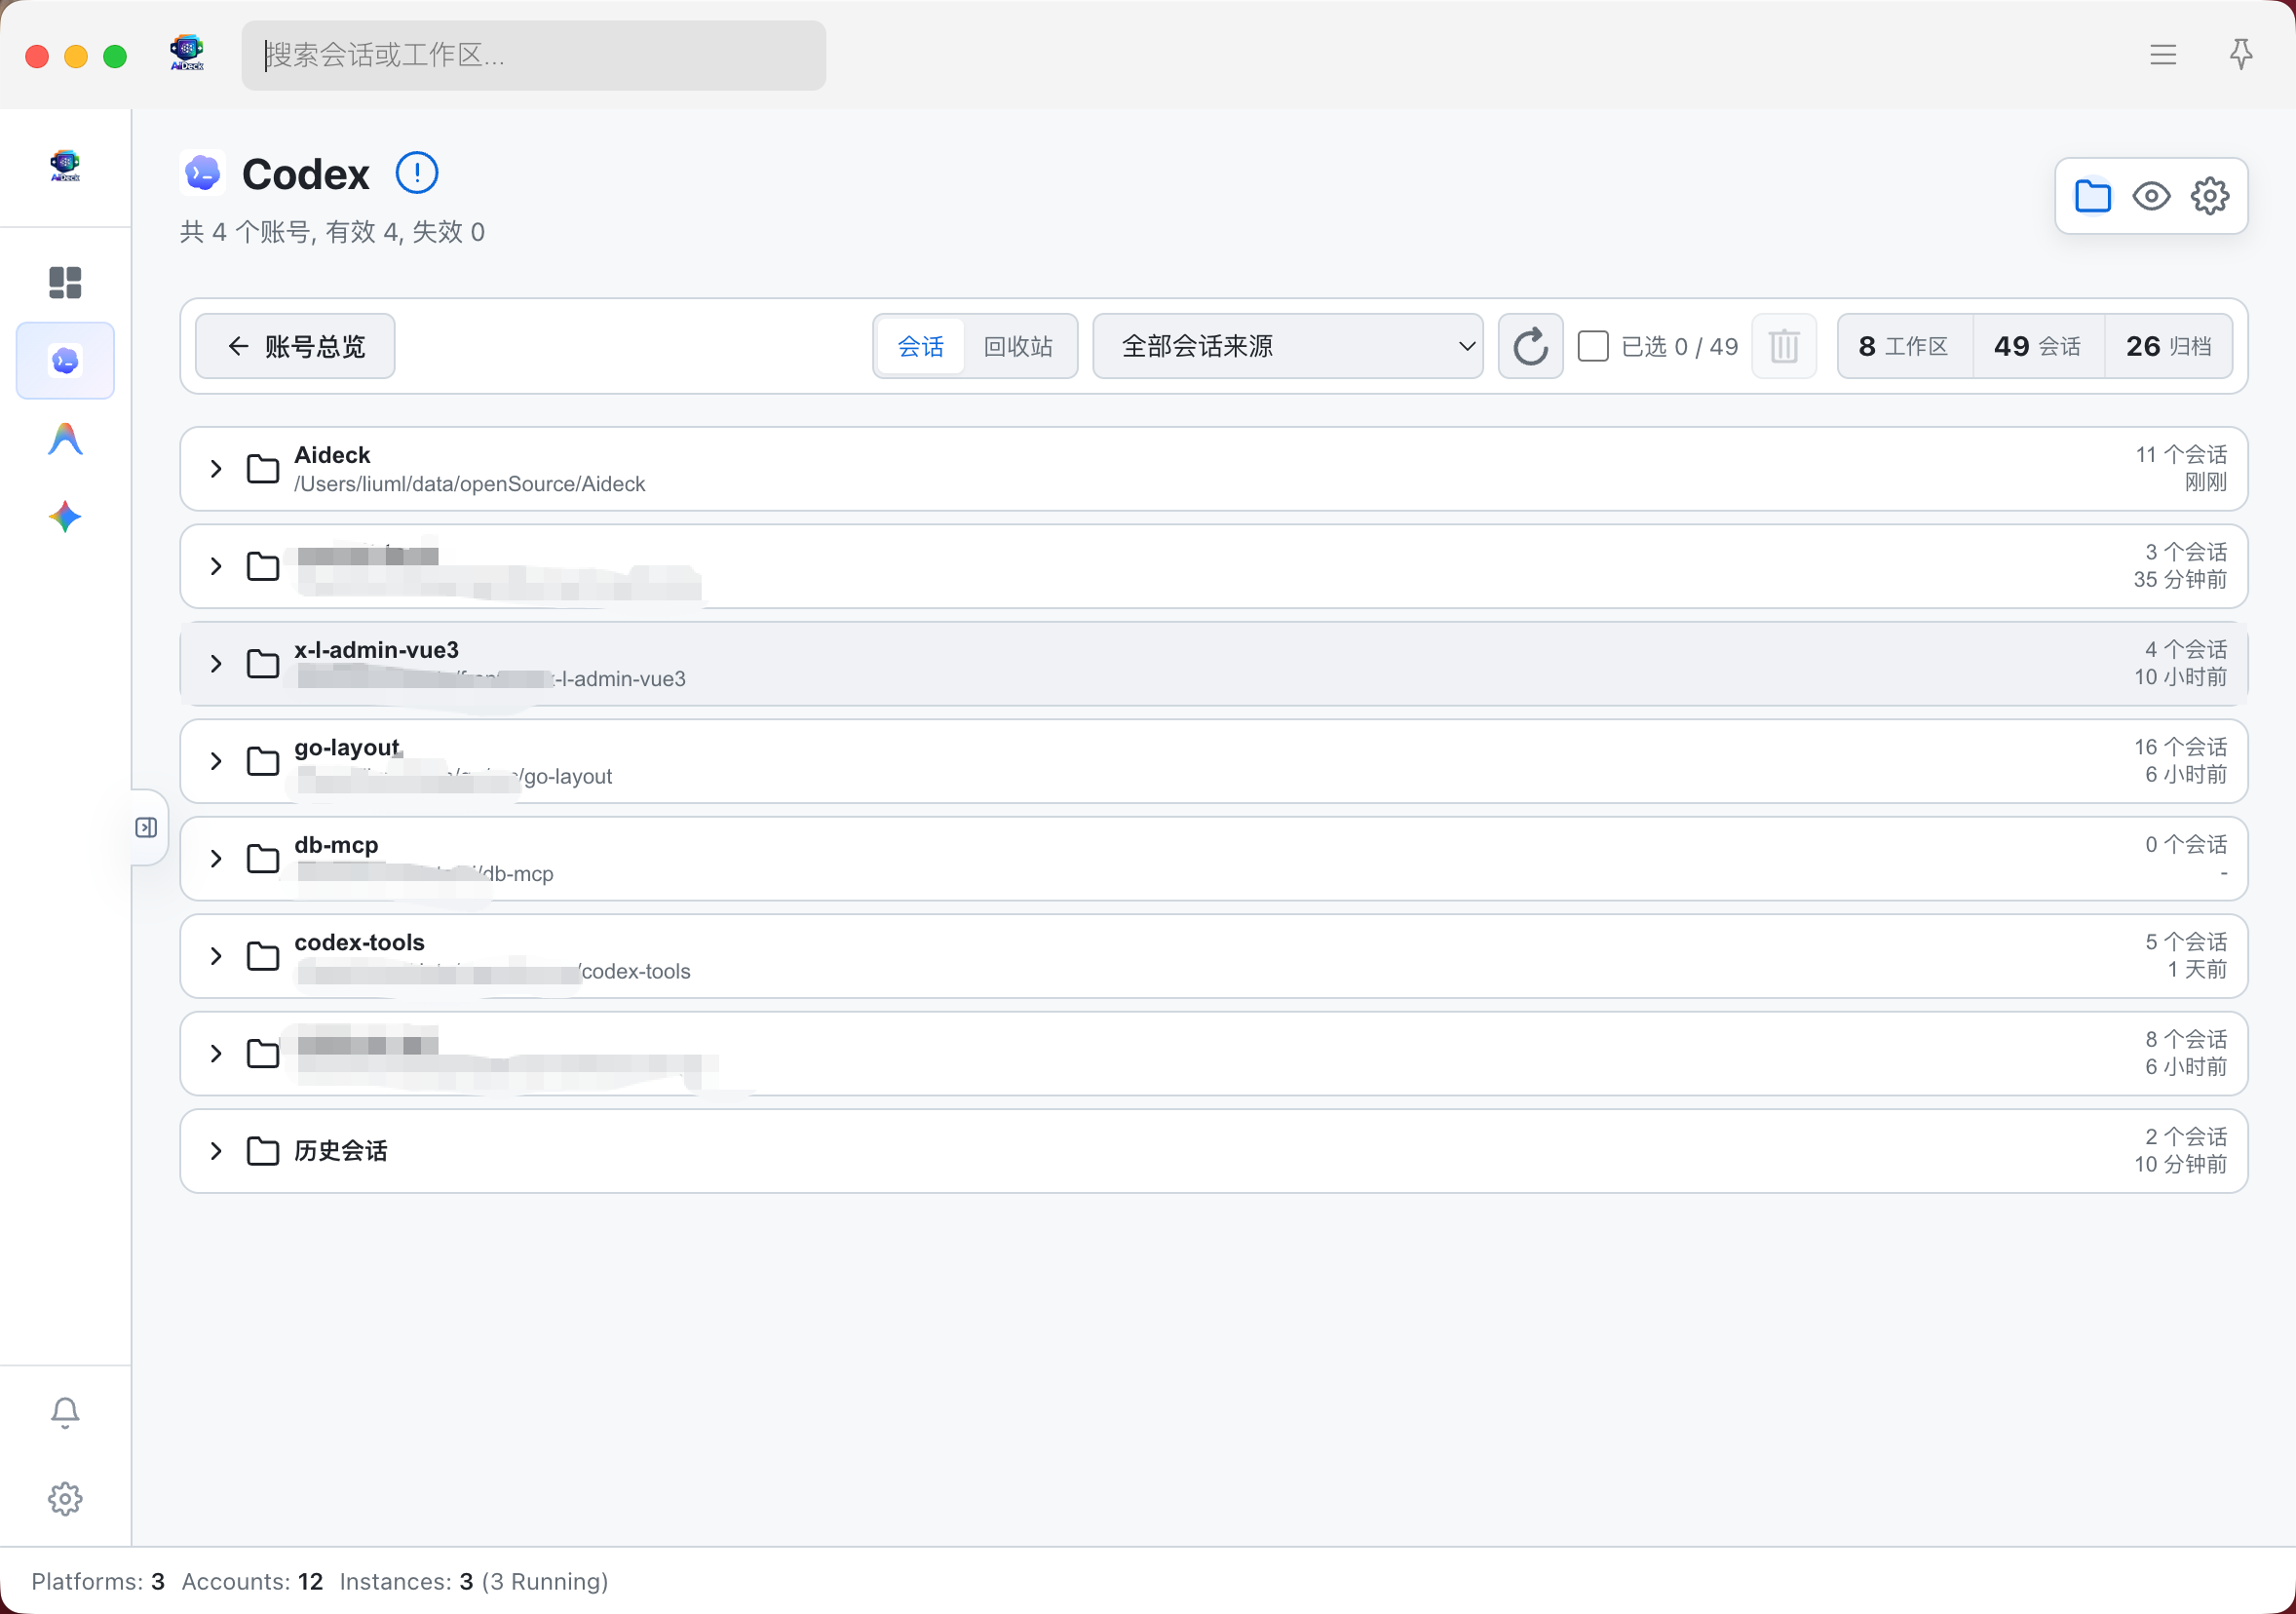This screenshot has width=2296, height=1614.
Task: Click the Aideck workspace name
Action: pos(332,455)
